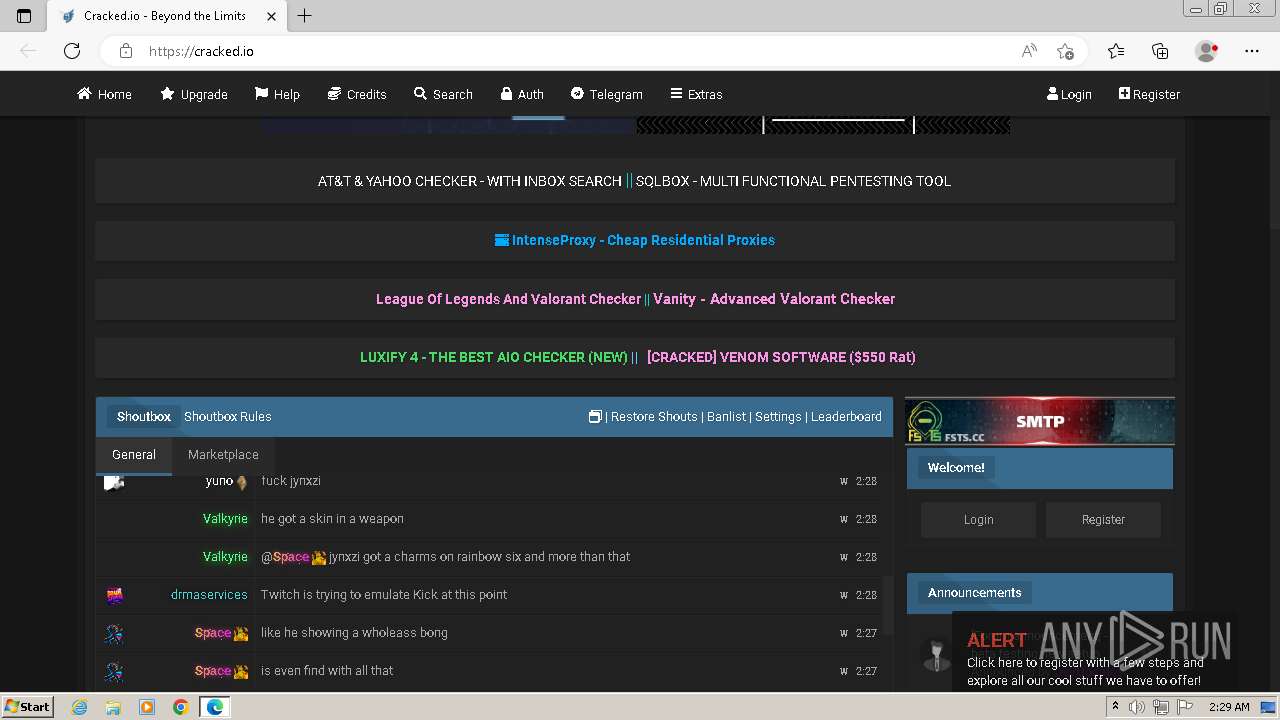
Task: Open the shoutbox Banlist
Action: 727,417
